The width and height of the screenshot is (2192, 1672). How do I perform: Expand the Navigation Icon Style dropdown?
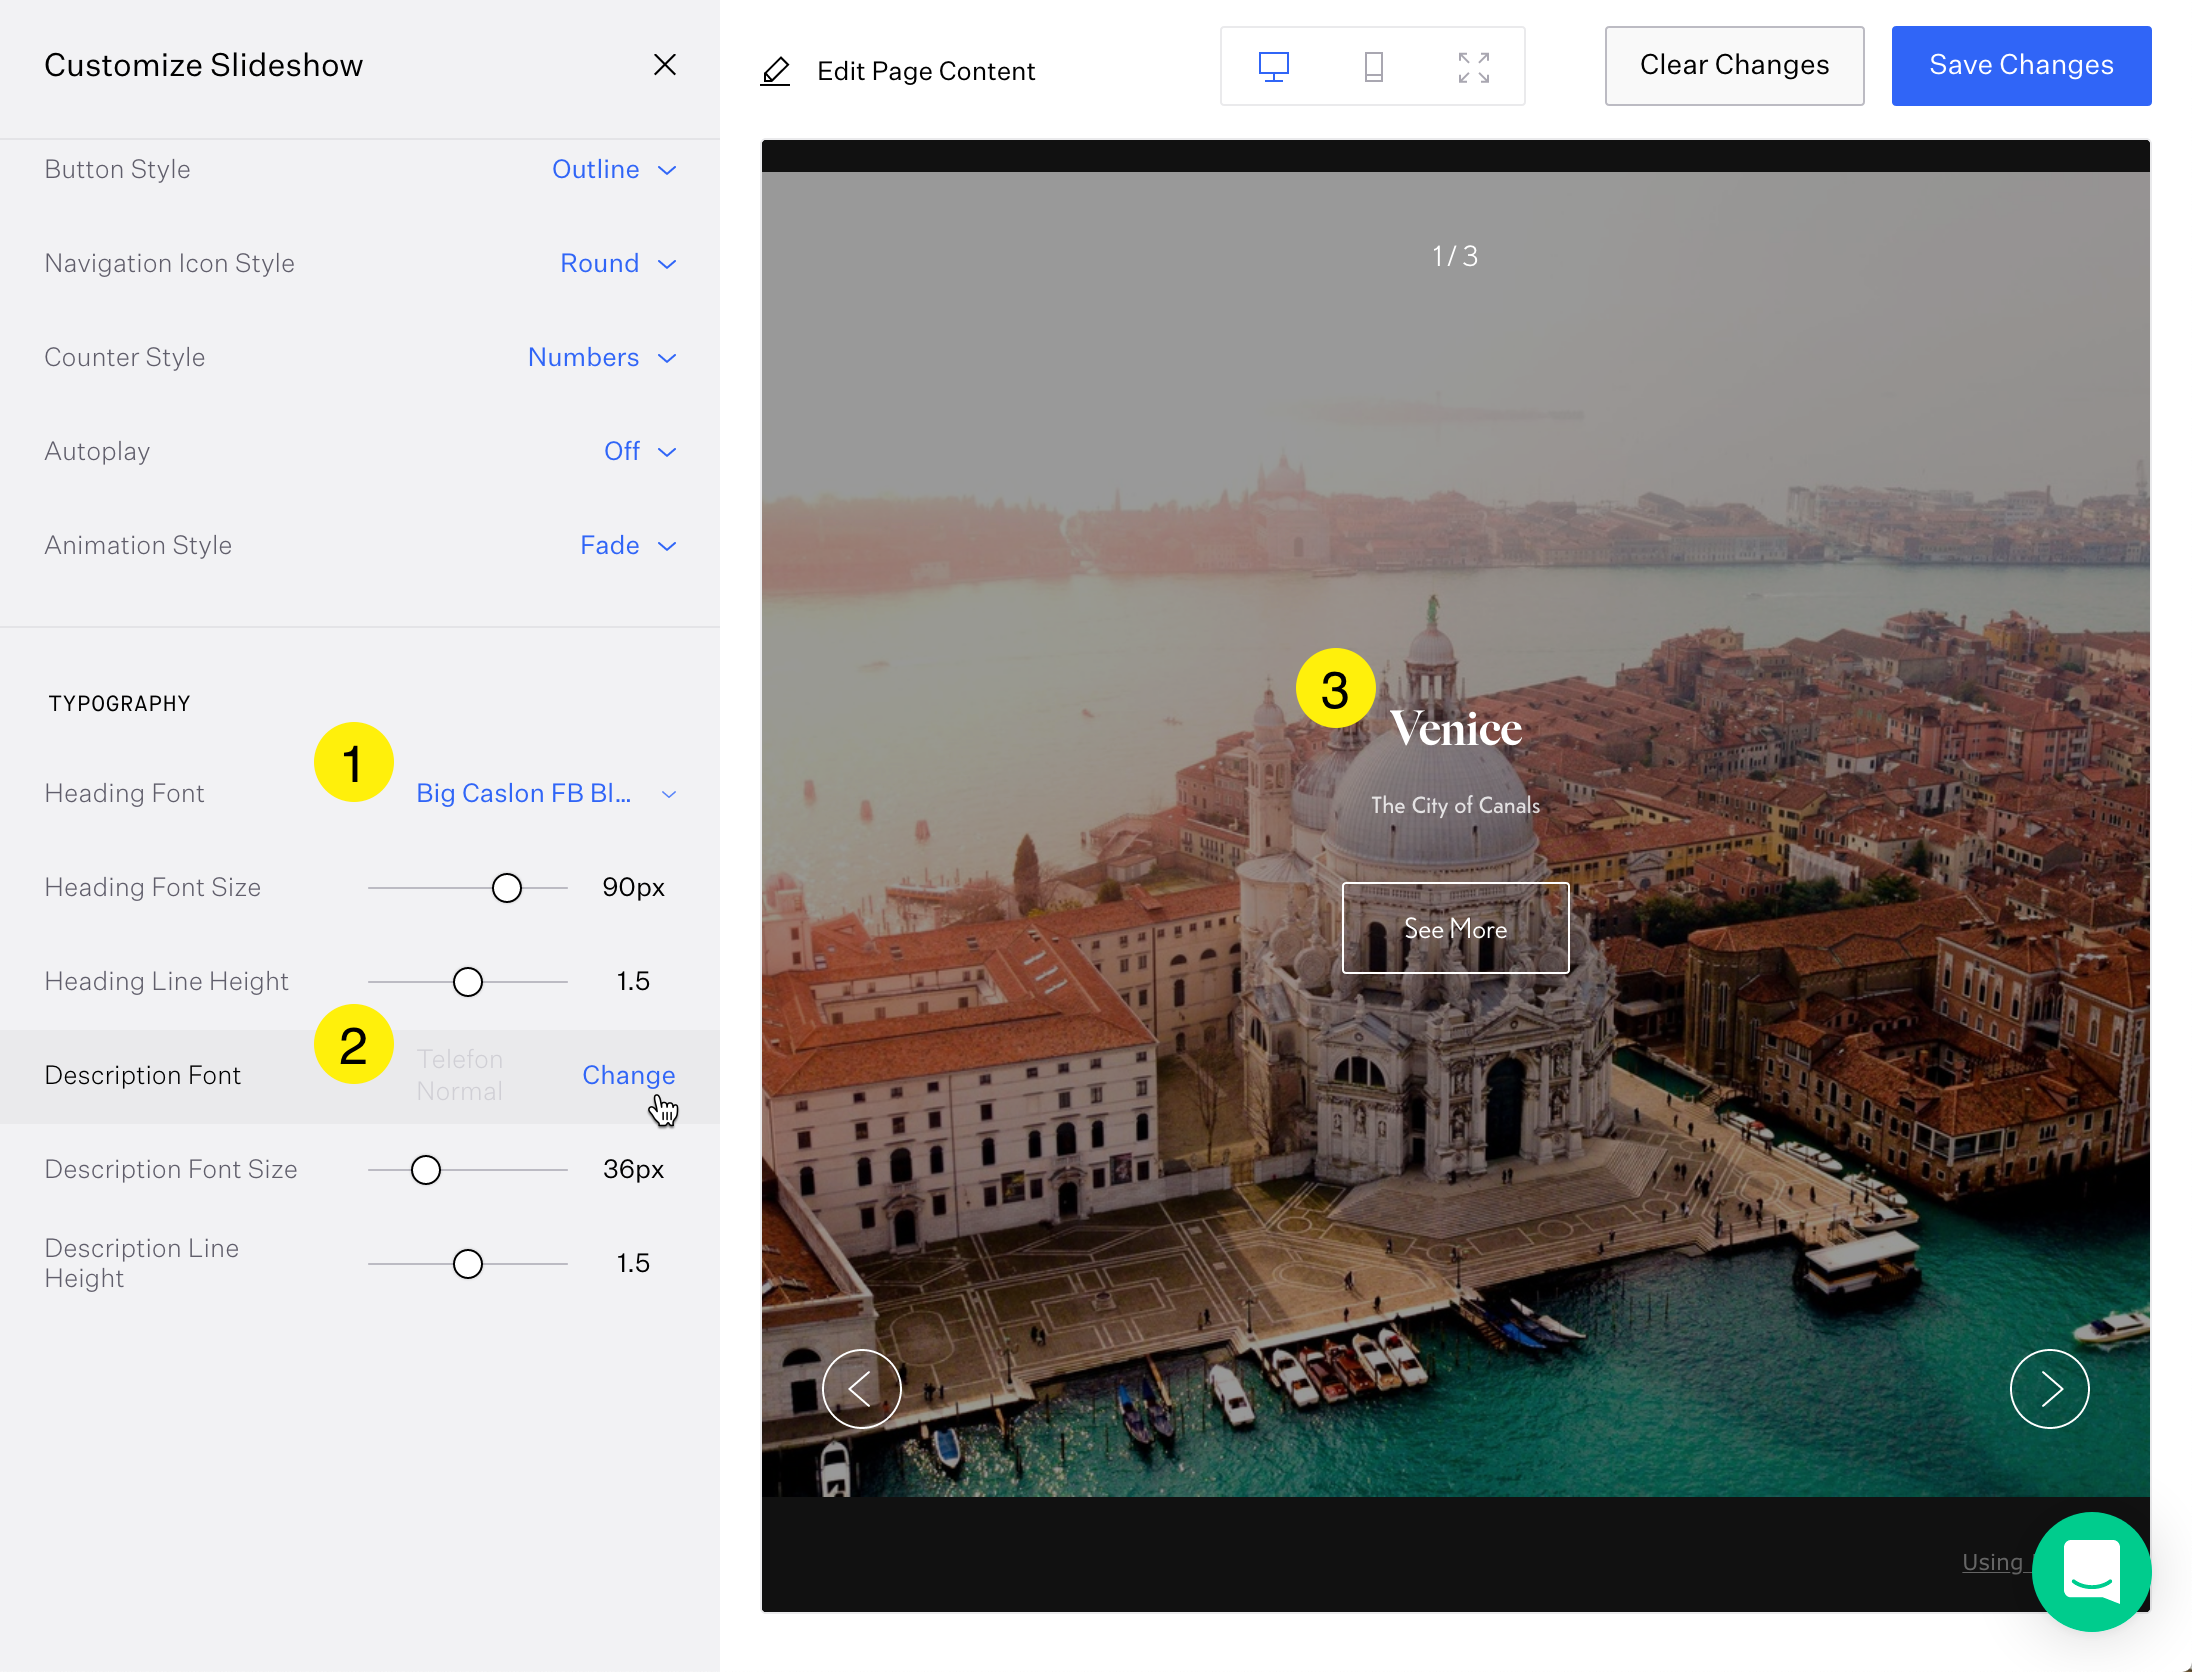[x=618, y=264]
